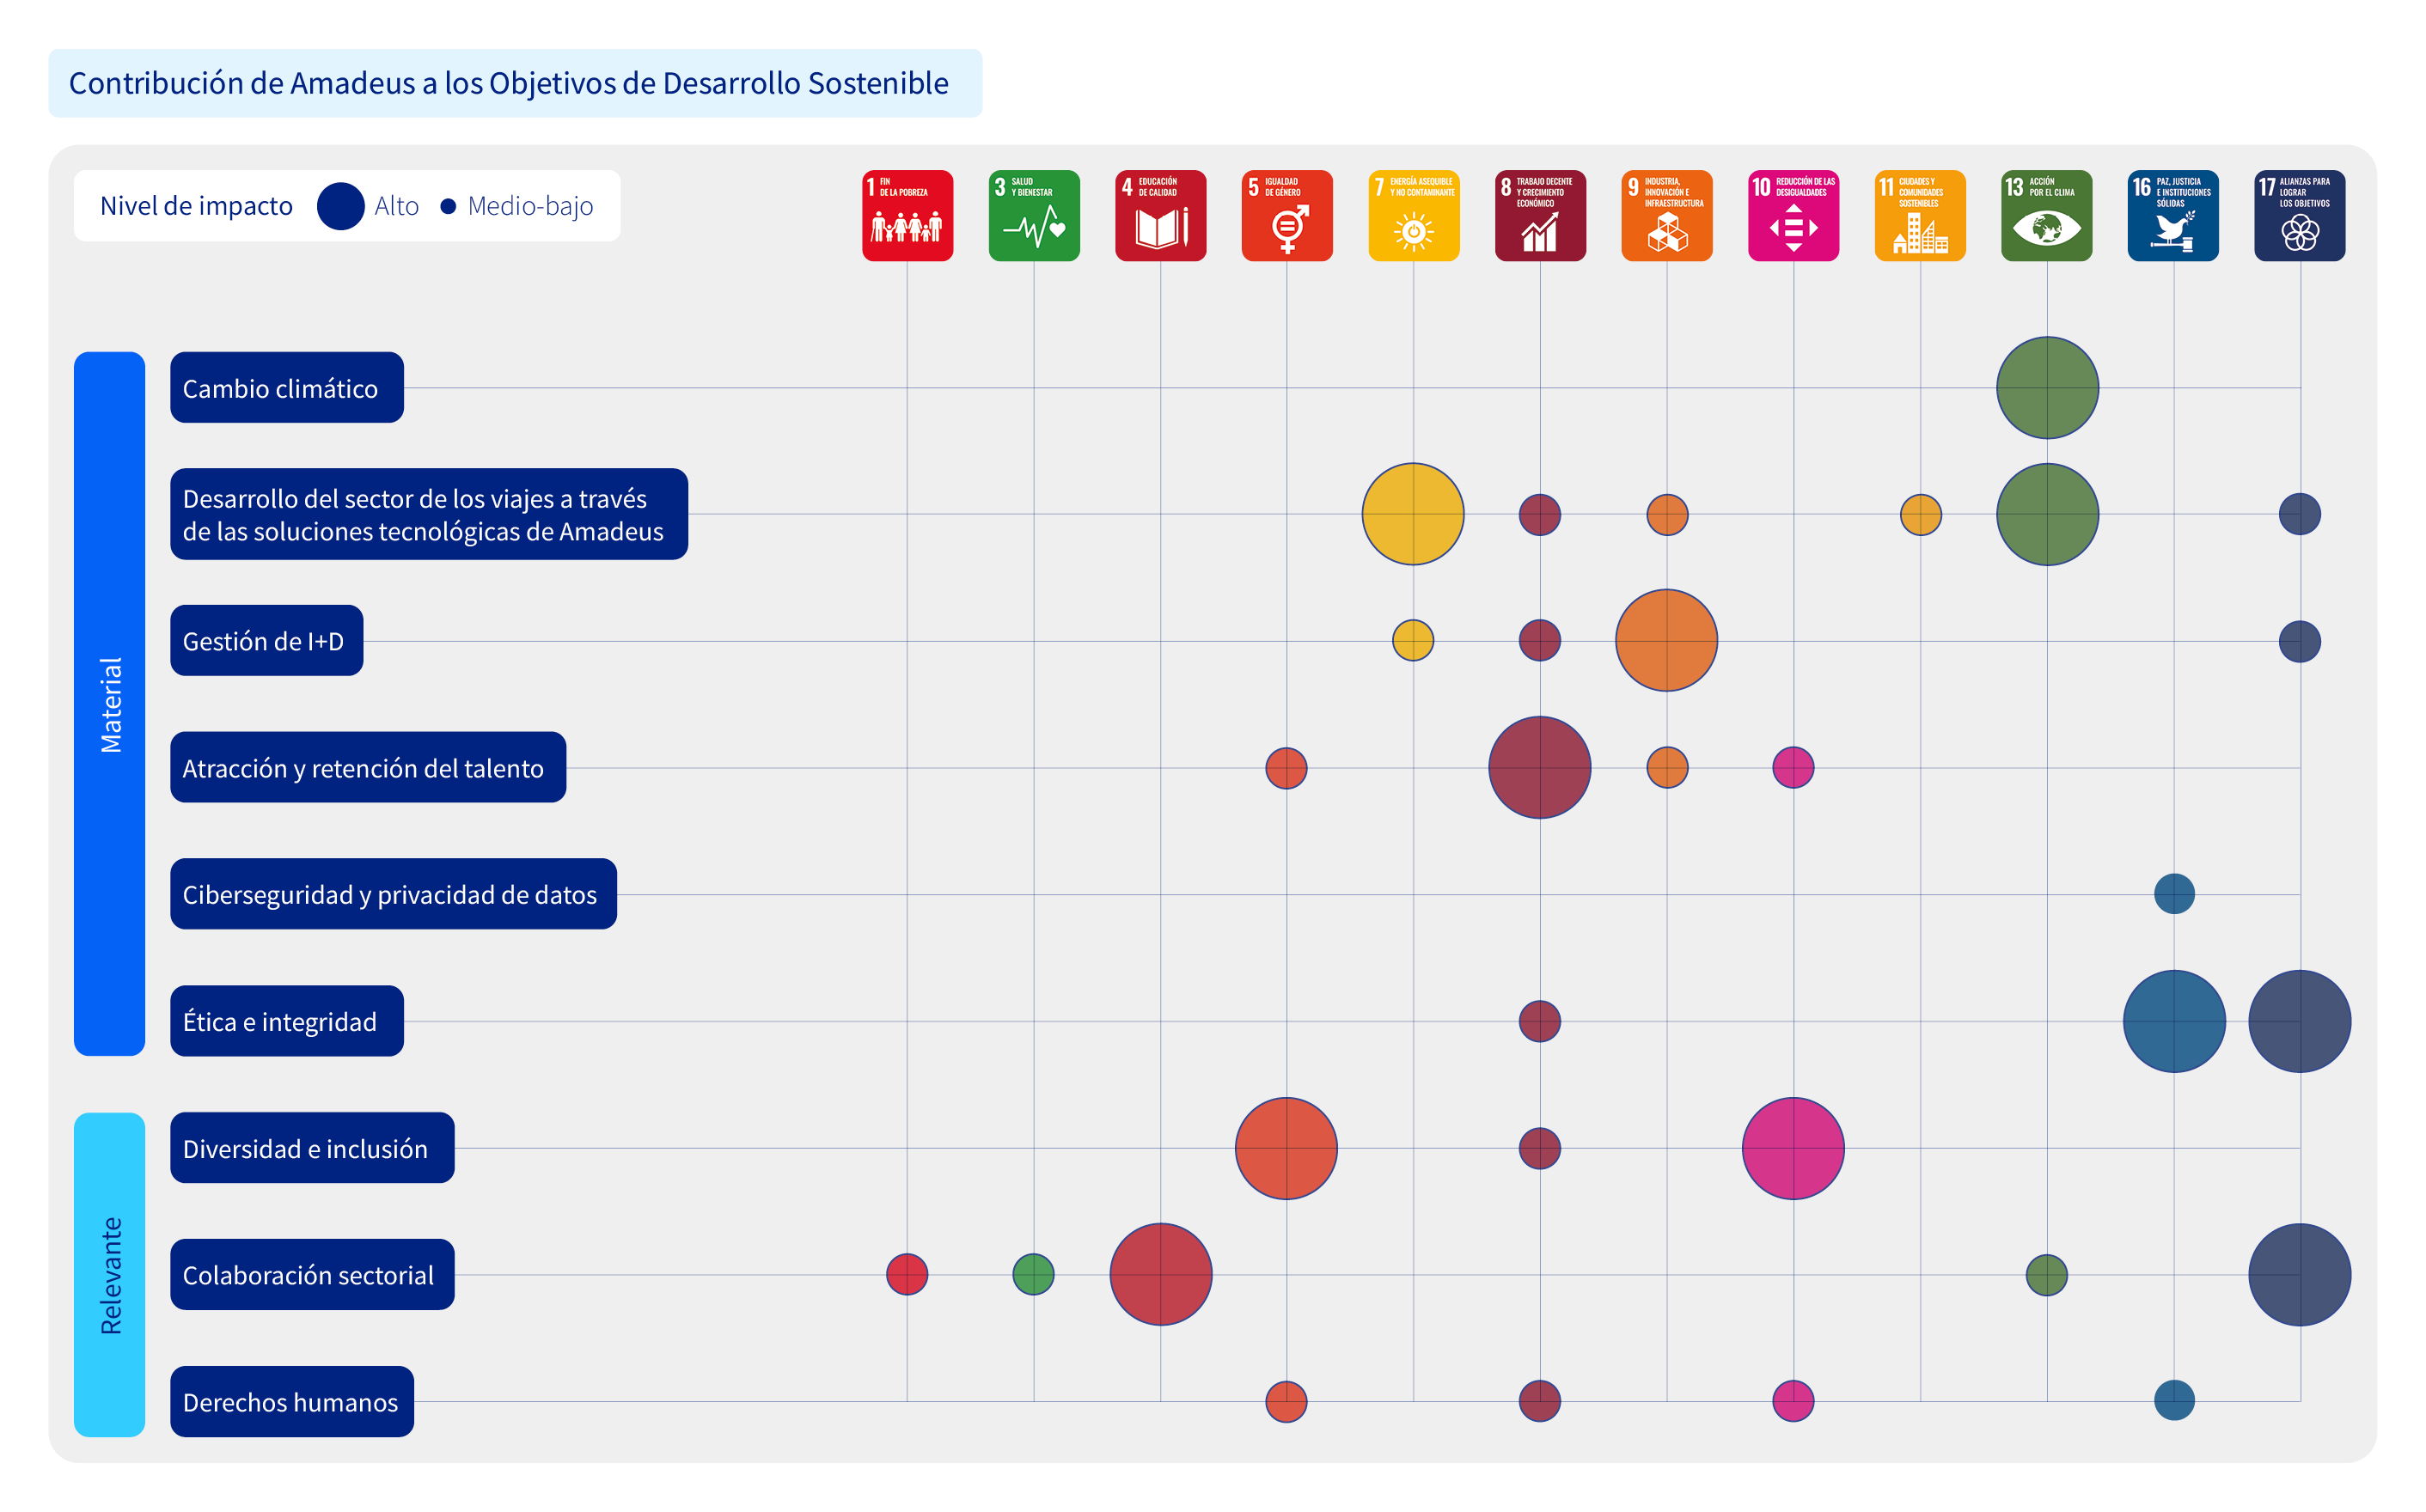
Task: Click the SDG 9 Industria e Innovación icon
Action: pyautogui.click(x=1666, y=216)
